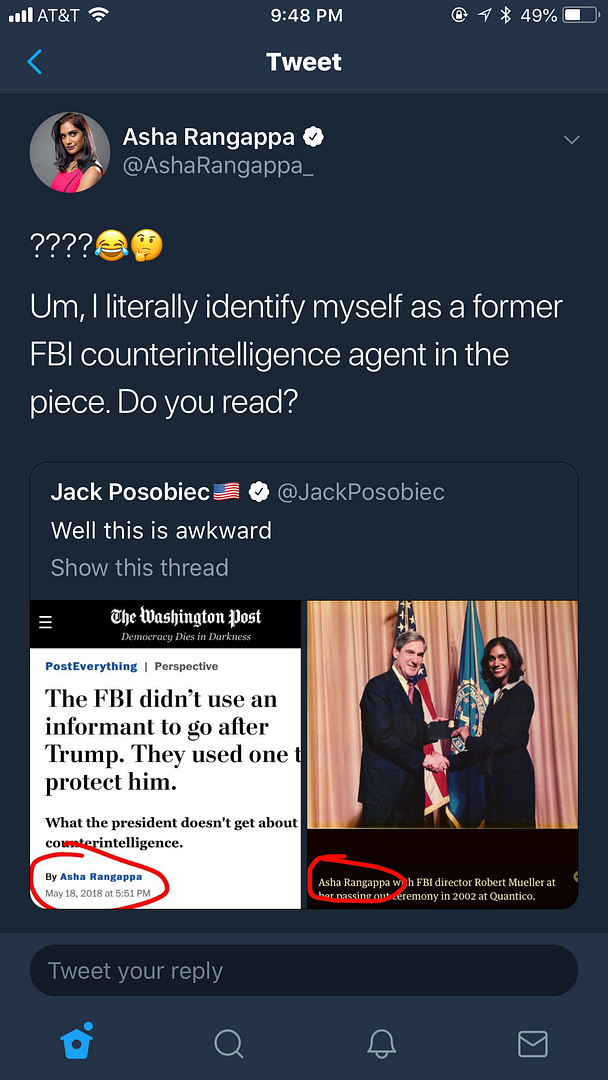Tap the back arrow icon
Viewport: 608px width, 1080px height.
35,62
